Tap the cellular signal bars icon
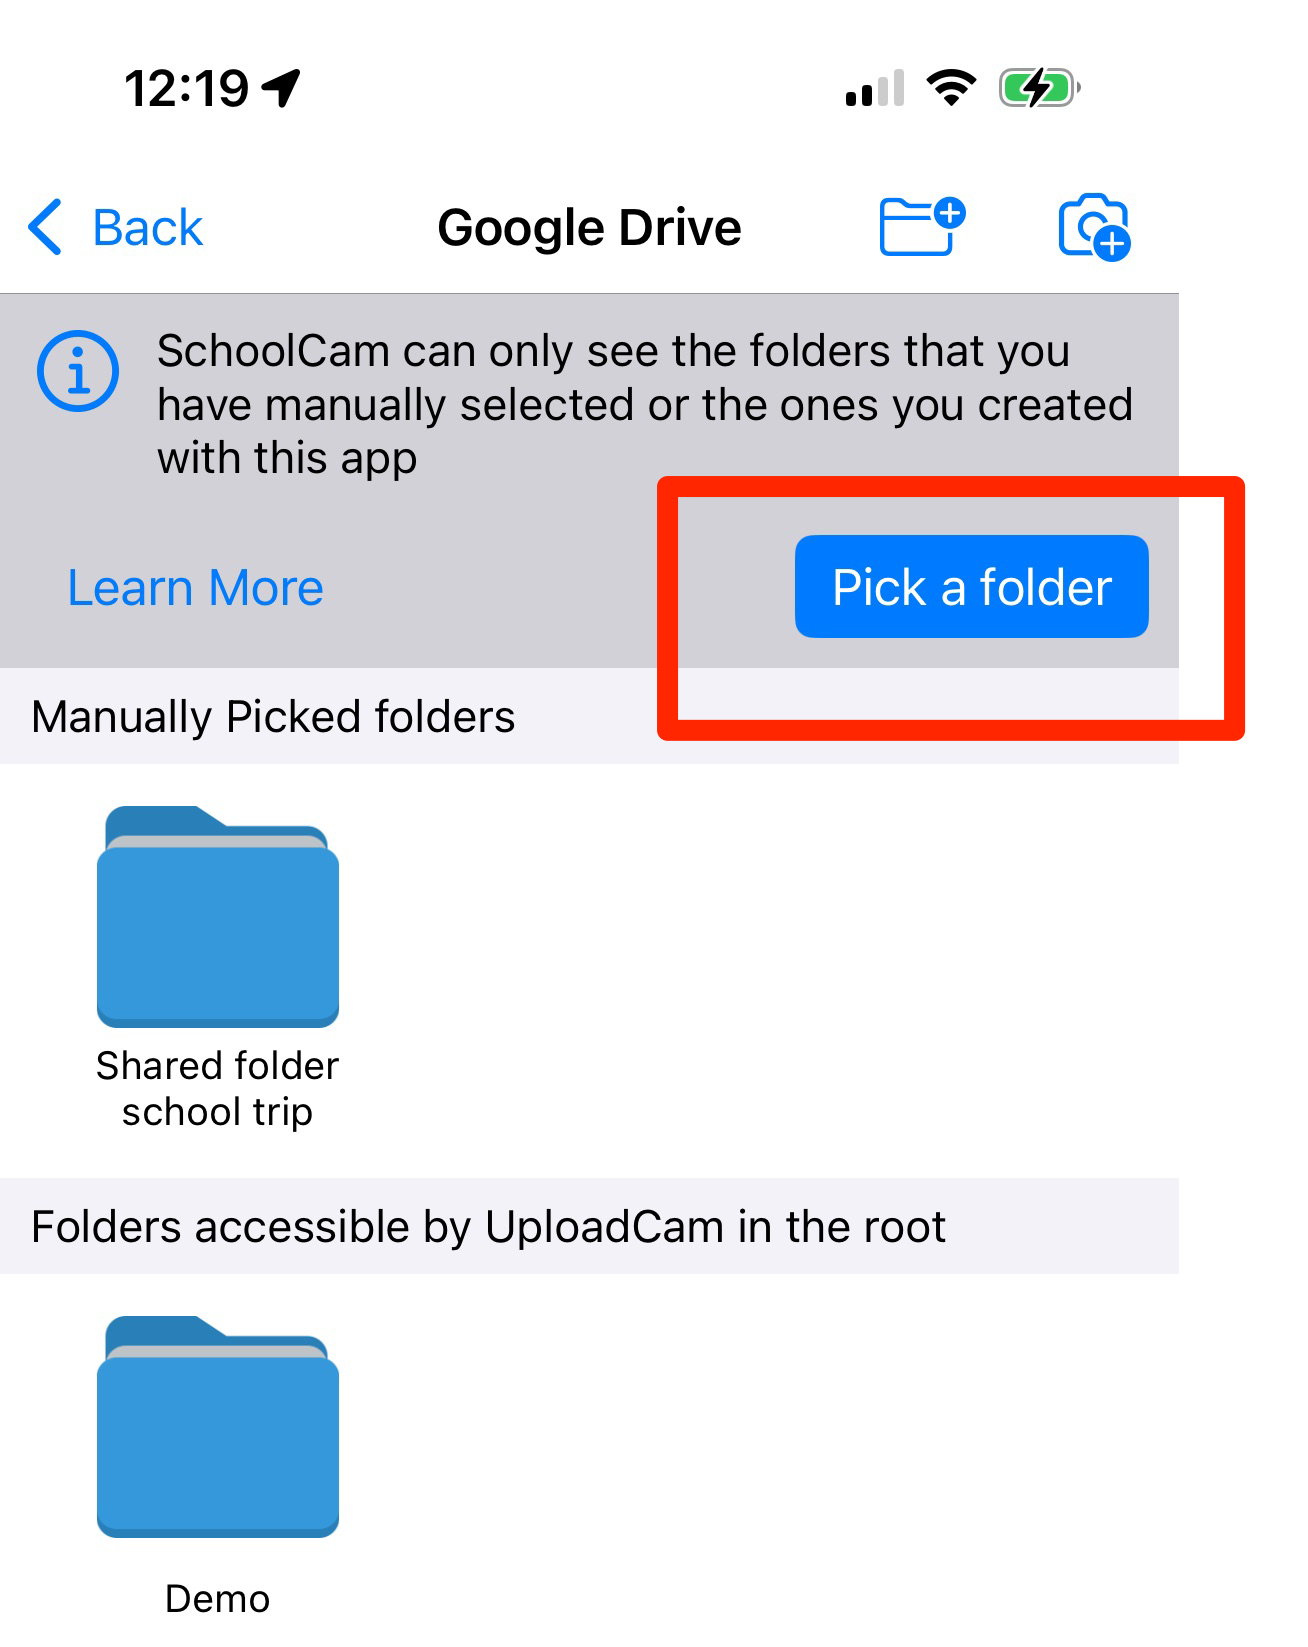The height and width of the screenshot is (1647, 1308). pyautogui.click(x=875, y=88)
